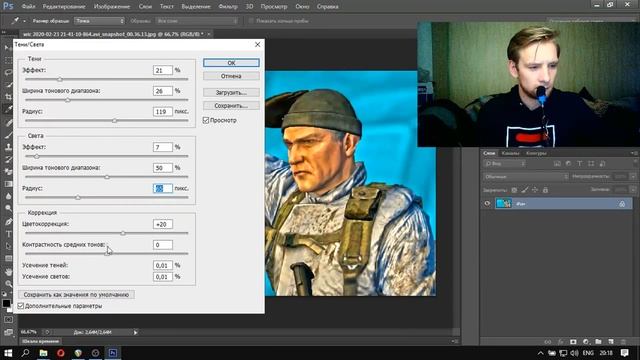Toggle Quick Mask mode icon

(8, 320)
